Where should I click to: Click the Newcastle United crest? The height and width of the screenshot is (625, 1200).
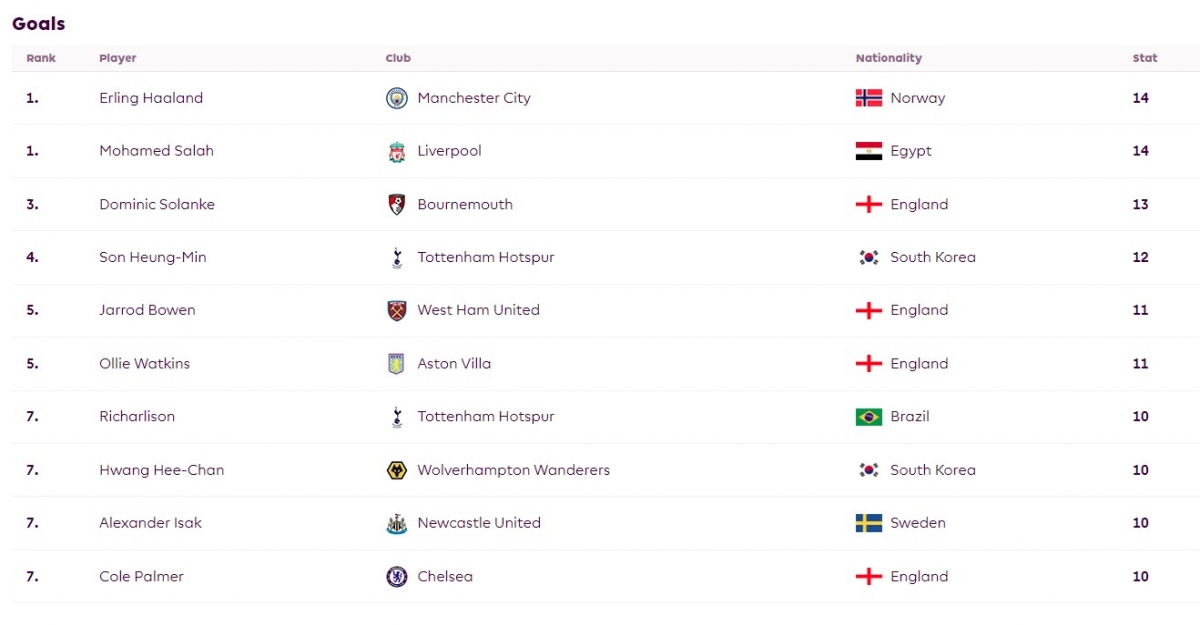coord(397,523)
